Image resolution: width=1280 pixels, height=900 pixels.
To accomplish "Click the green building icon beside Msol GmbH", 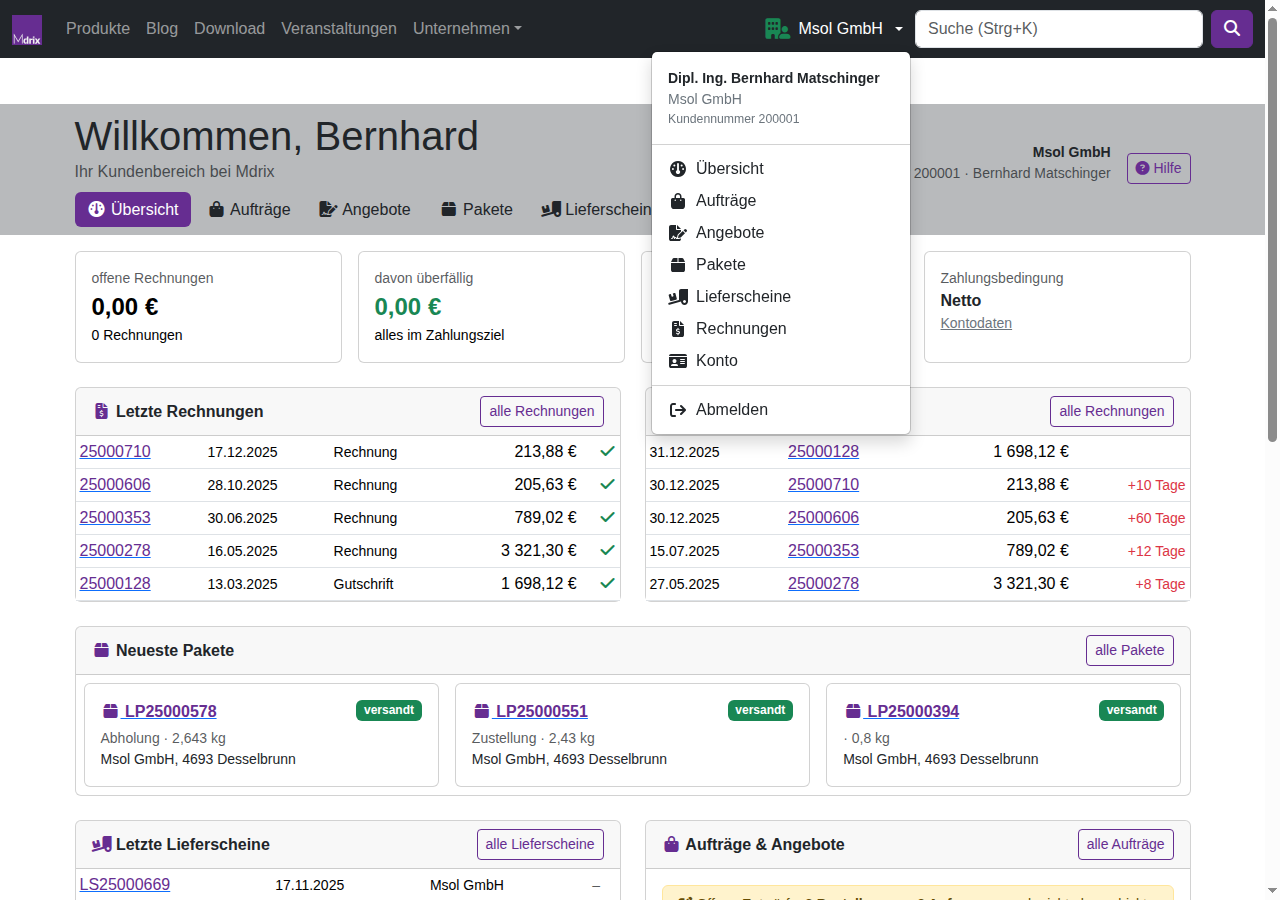I will [x=777, y=29].
